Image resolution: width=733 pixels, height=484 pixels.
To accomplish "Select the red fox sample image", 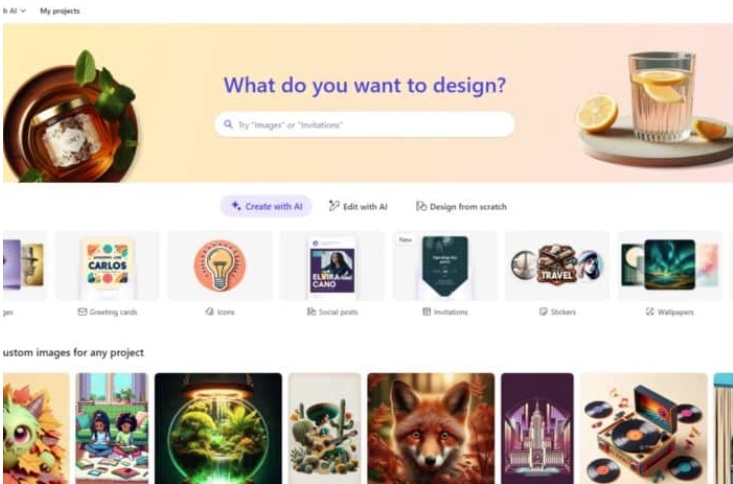I will tap(431, 428).
